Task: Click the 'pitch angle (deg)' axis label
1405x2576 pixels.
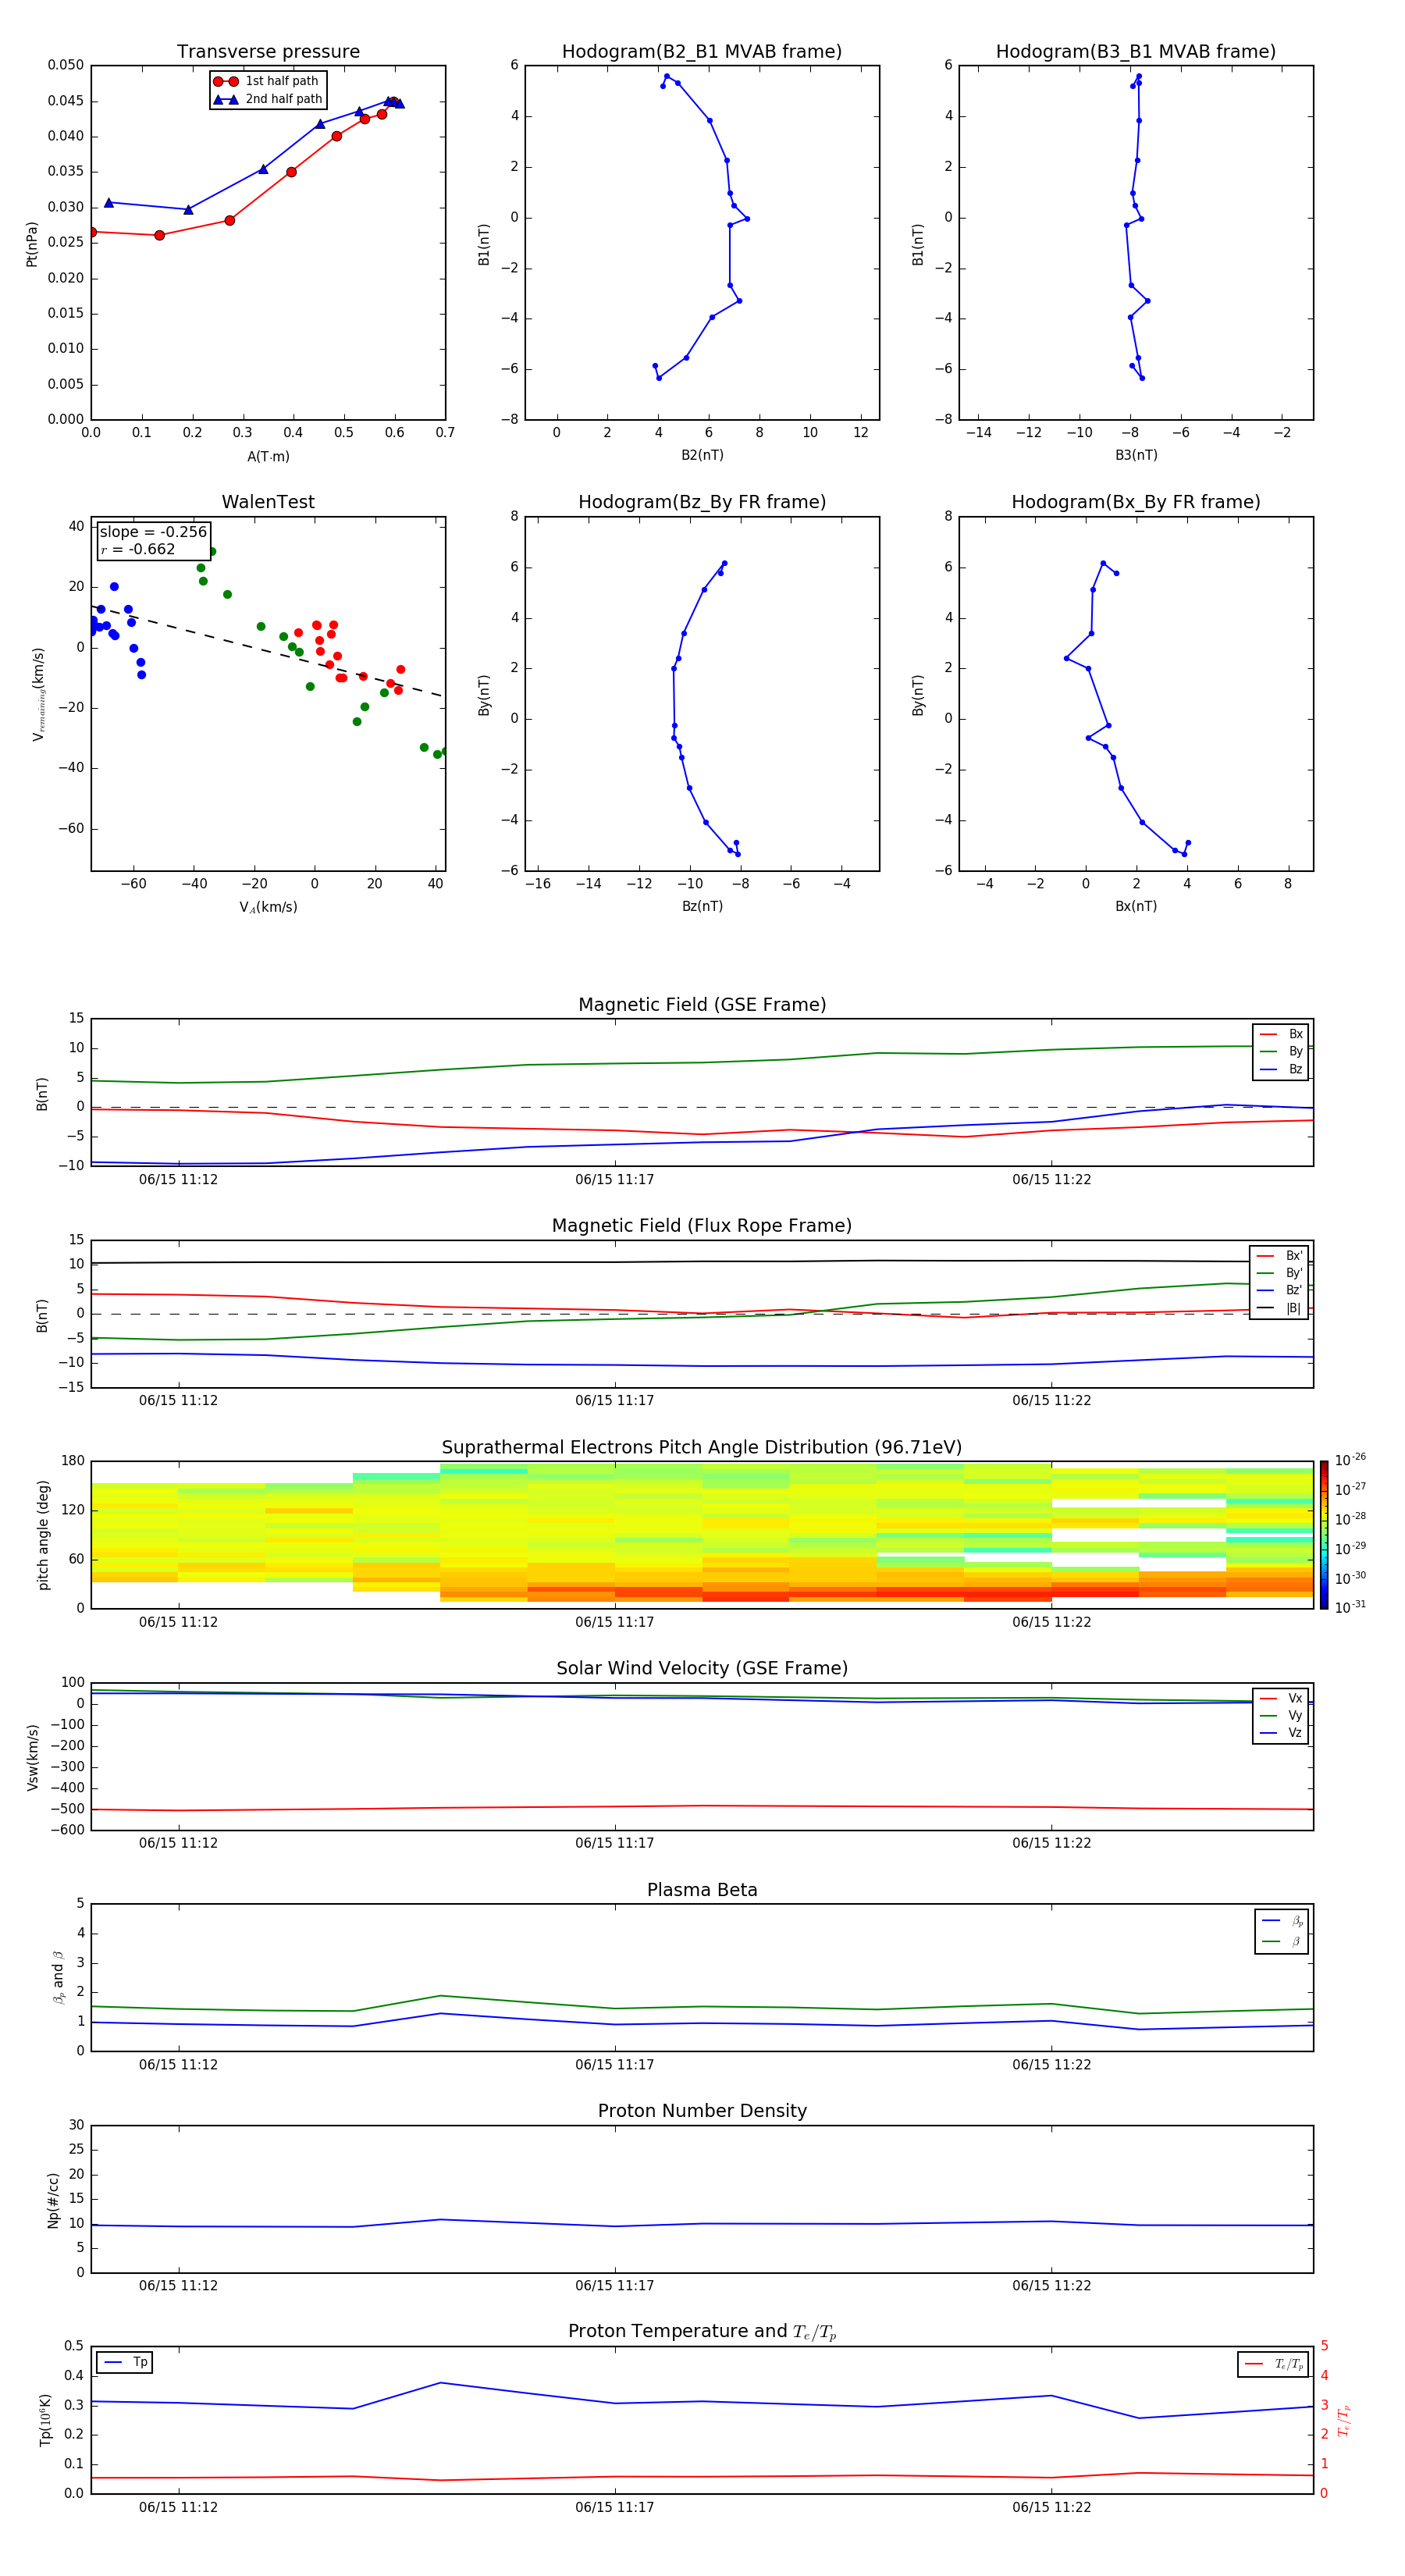Action: [x=43, y=1535]
